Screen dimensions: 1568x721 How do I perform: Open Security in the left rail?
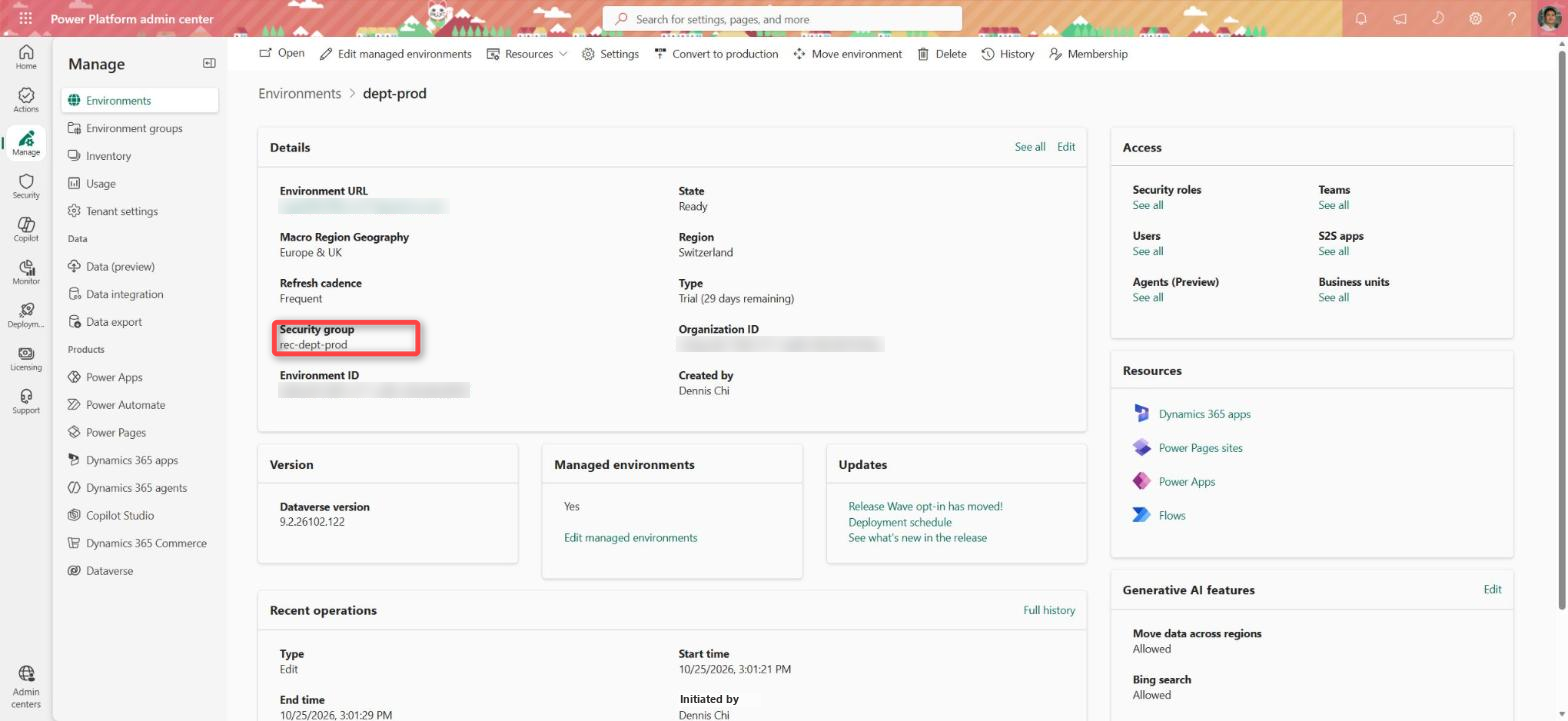26,186
